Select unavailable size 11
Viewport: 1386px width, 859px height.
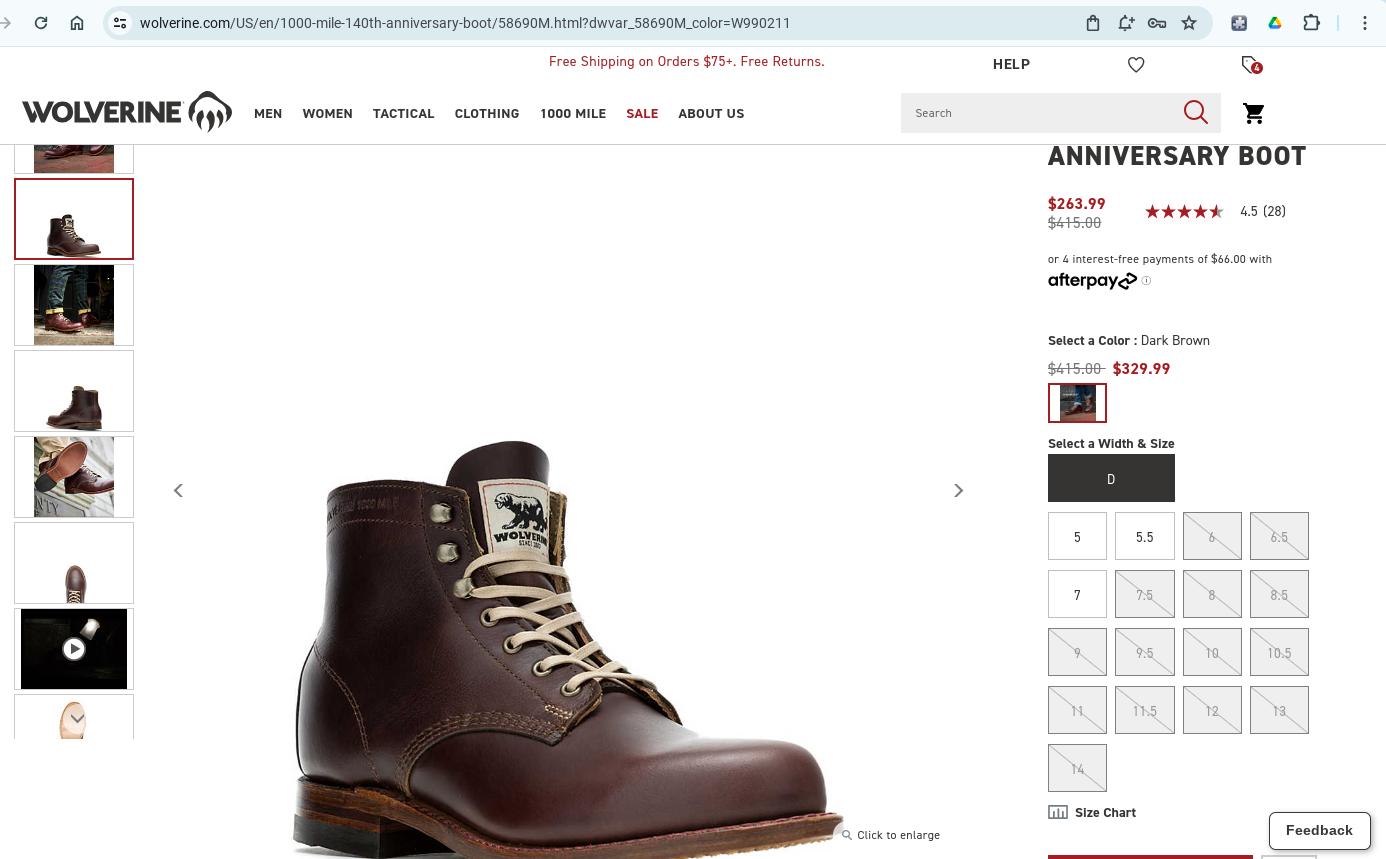pos(1077,711)
